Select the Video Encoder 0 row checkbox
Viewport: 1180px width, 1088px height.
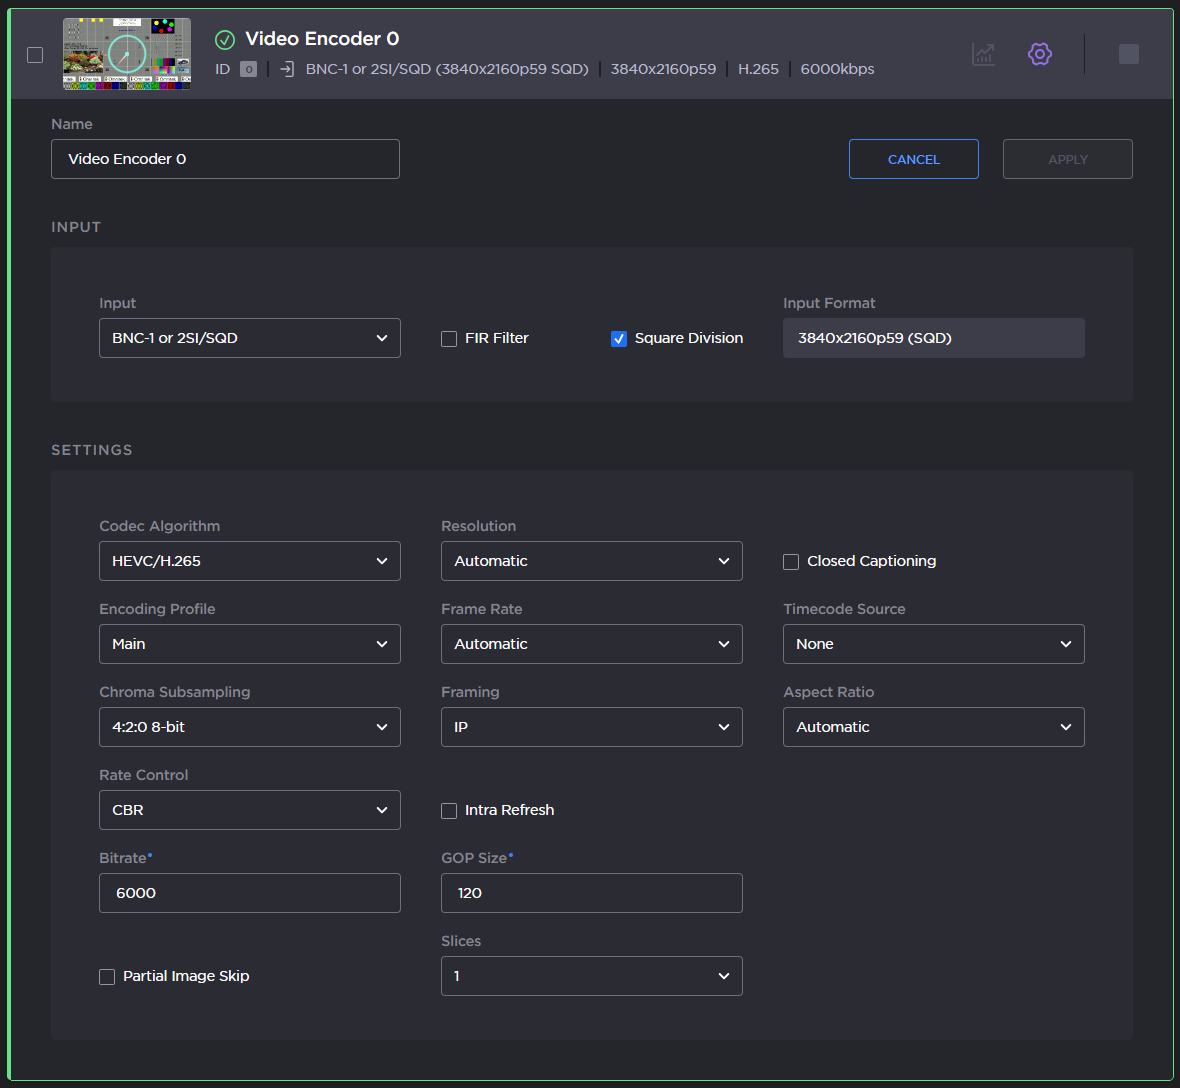[x=35, y=55]
